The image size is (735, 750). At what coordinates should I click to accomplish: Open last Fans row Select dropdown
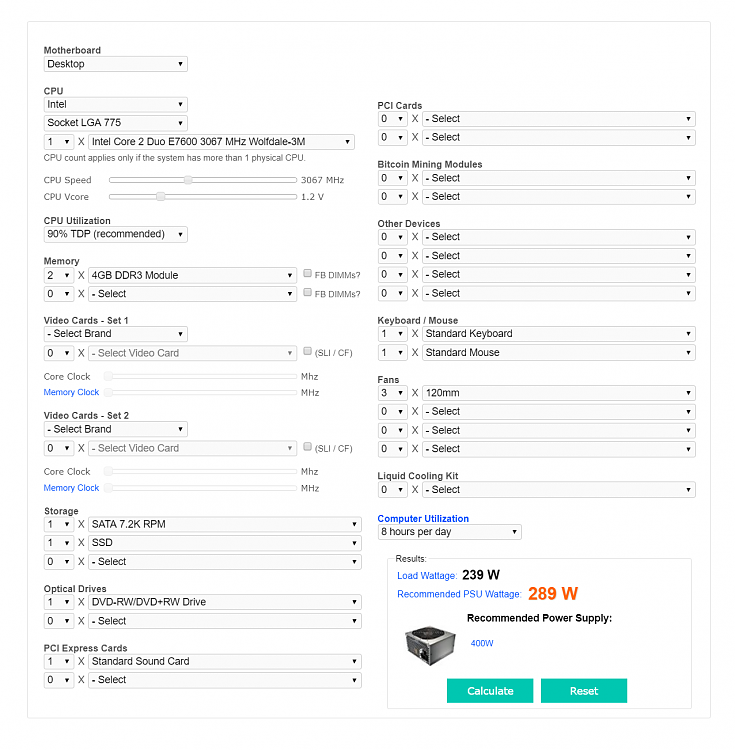pyautogui.click(x=559, y=449)
